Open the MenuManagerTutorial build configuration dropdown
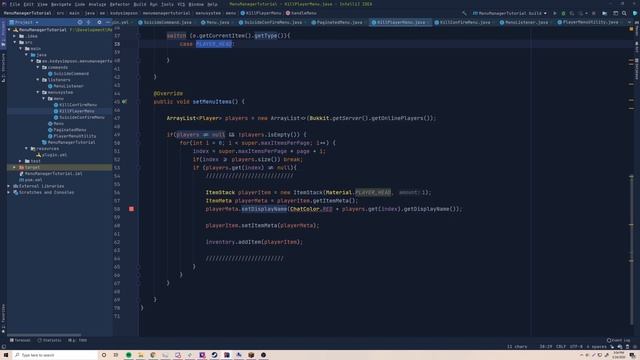Screen dimensions: 640x360 click(509, 13)
